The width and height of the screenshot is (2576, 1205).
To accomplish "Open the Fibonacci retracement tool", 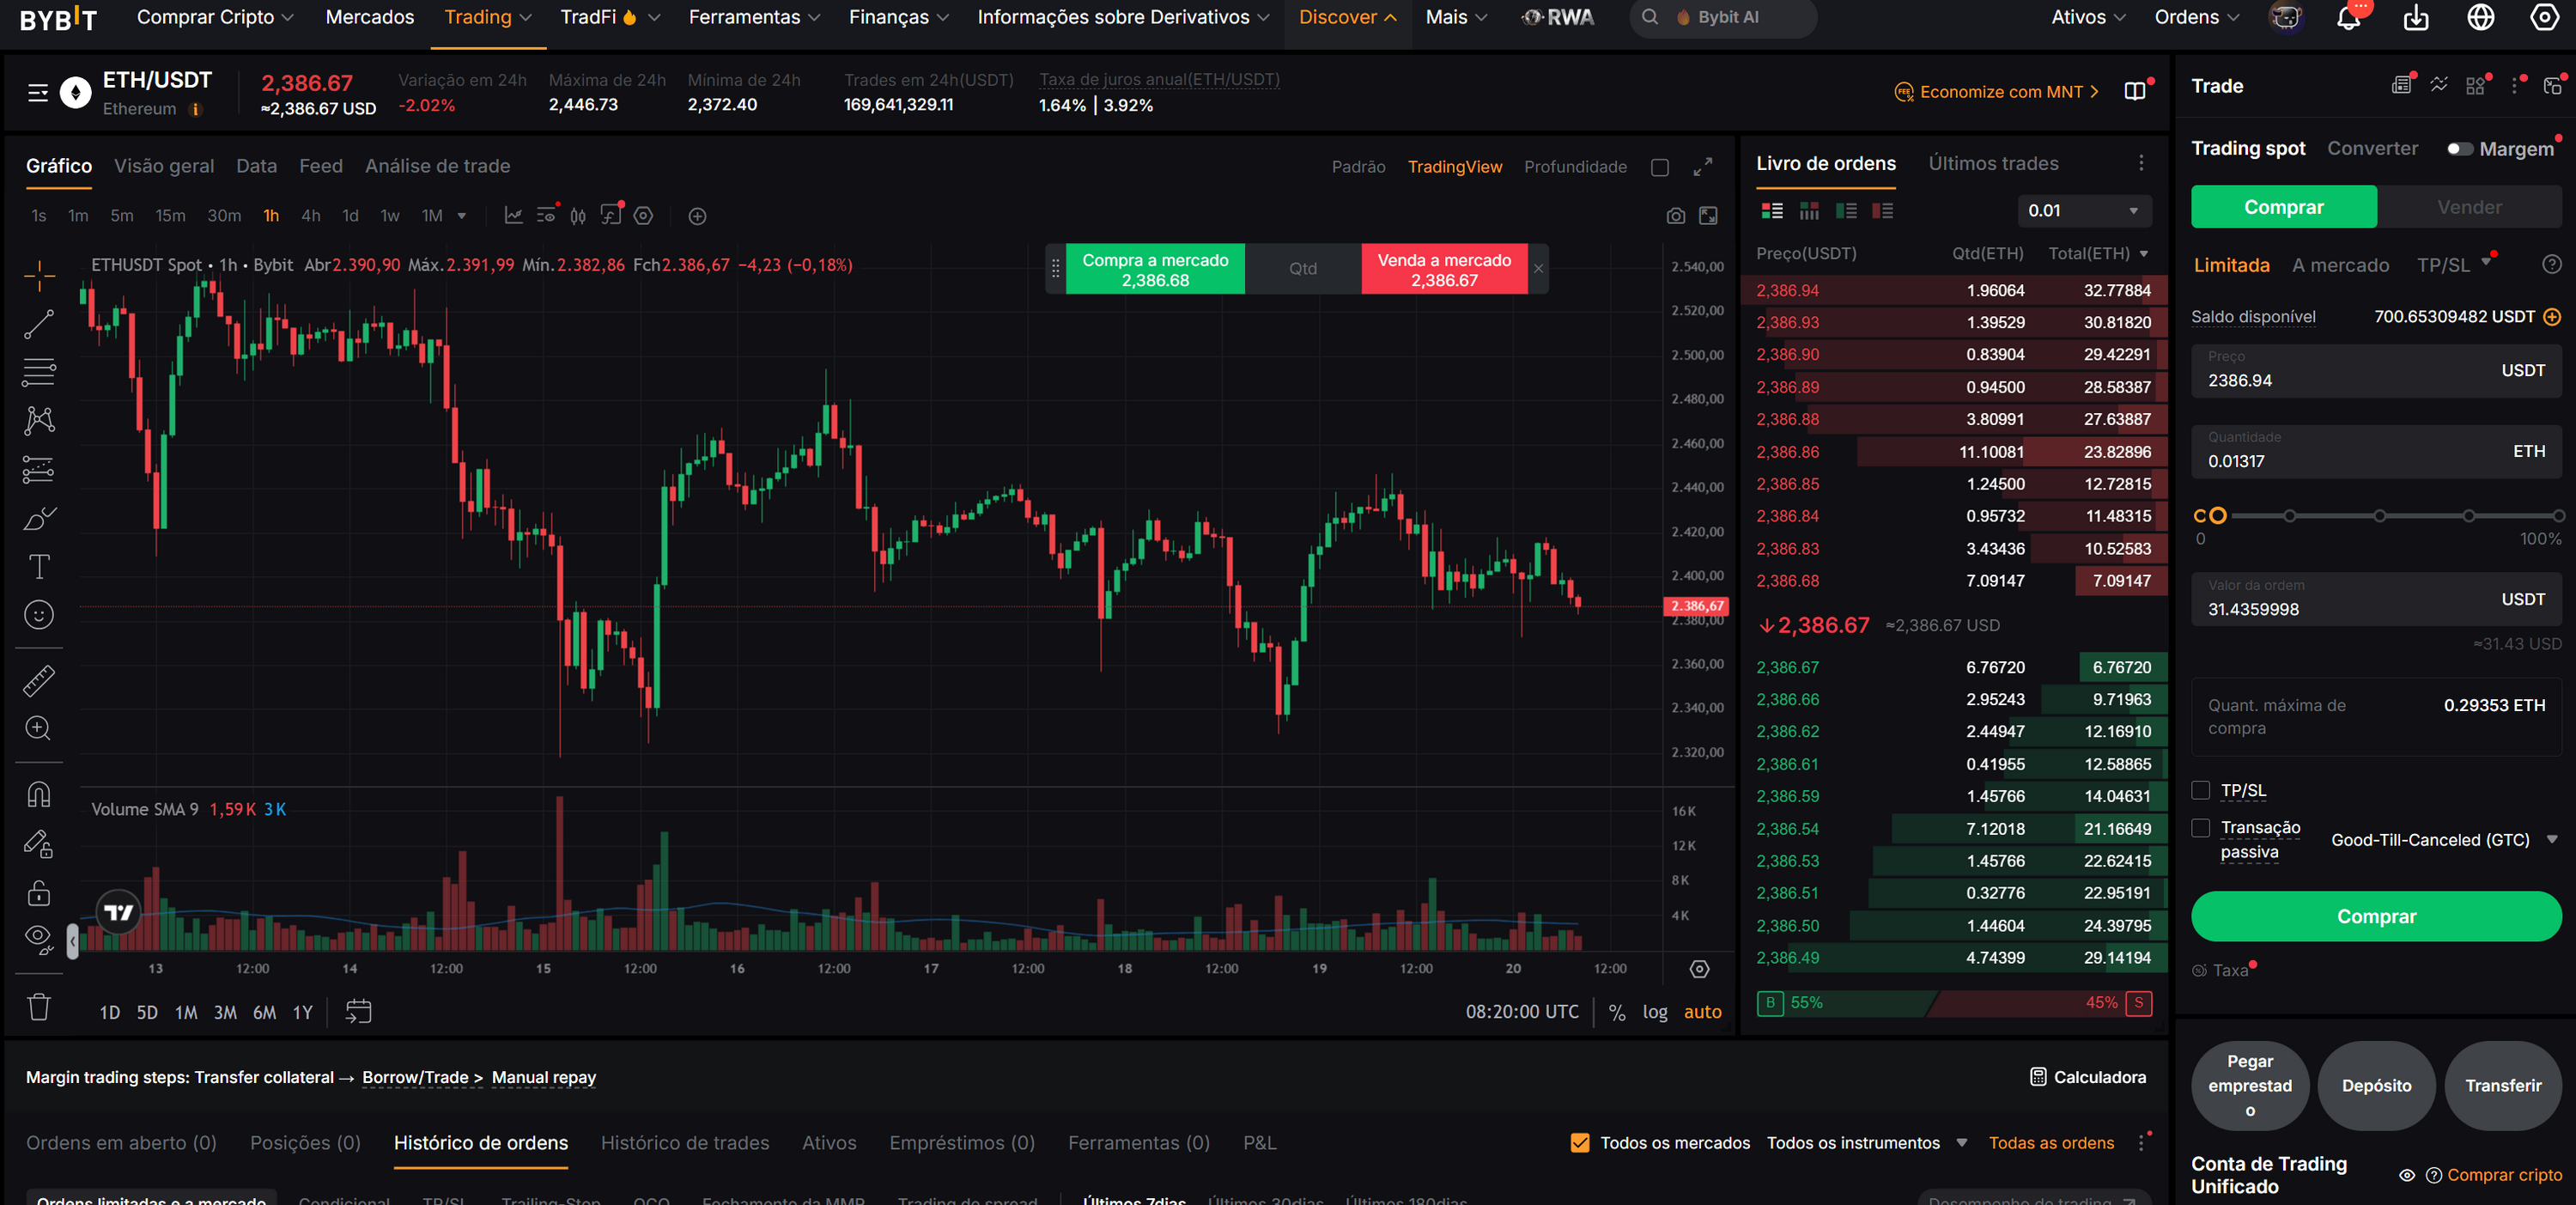I will tap(39, 372).
